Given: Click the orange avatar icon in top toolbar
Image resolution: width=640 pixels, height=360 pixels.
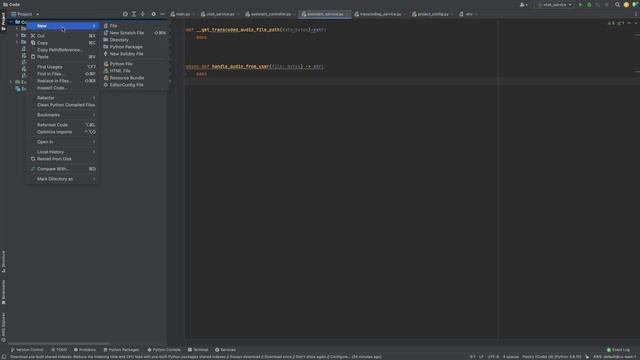Looking at the screenshot, I should pyautogui.click(x=626, y=5).
